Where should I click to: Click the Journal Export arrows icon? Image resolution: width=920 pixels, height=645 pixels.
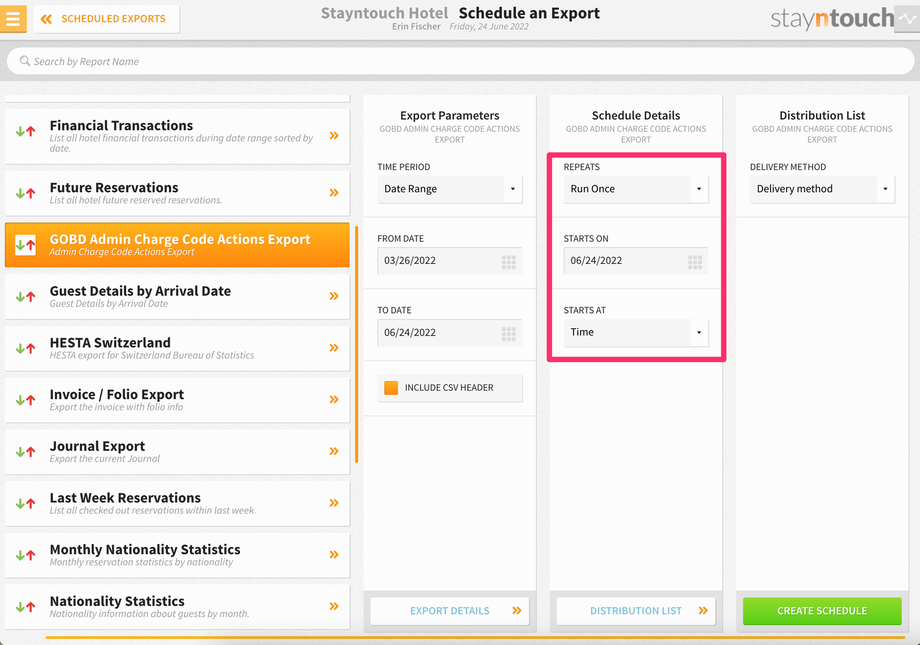coord(25,451)
